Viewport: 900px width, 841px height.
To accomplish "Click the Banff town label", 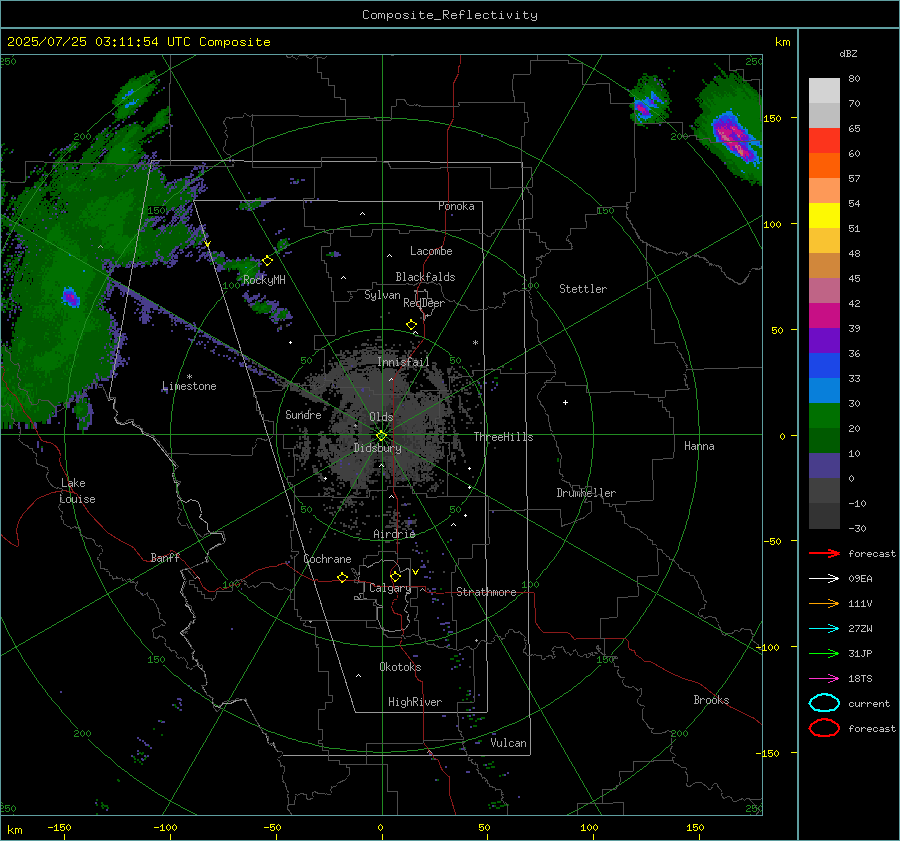I will coord(165,558).
